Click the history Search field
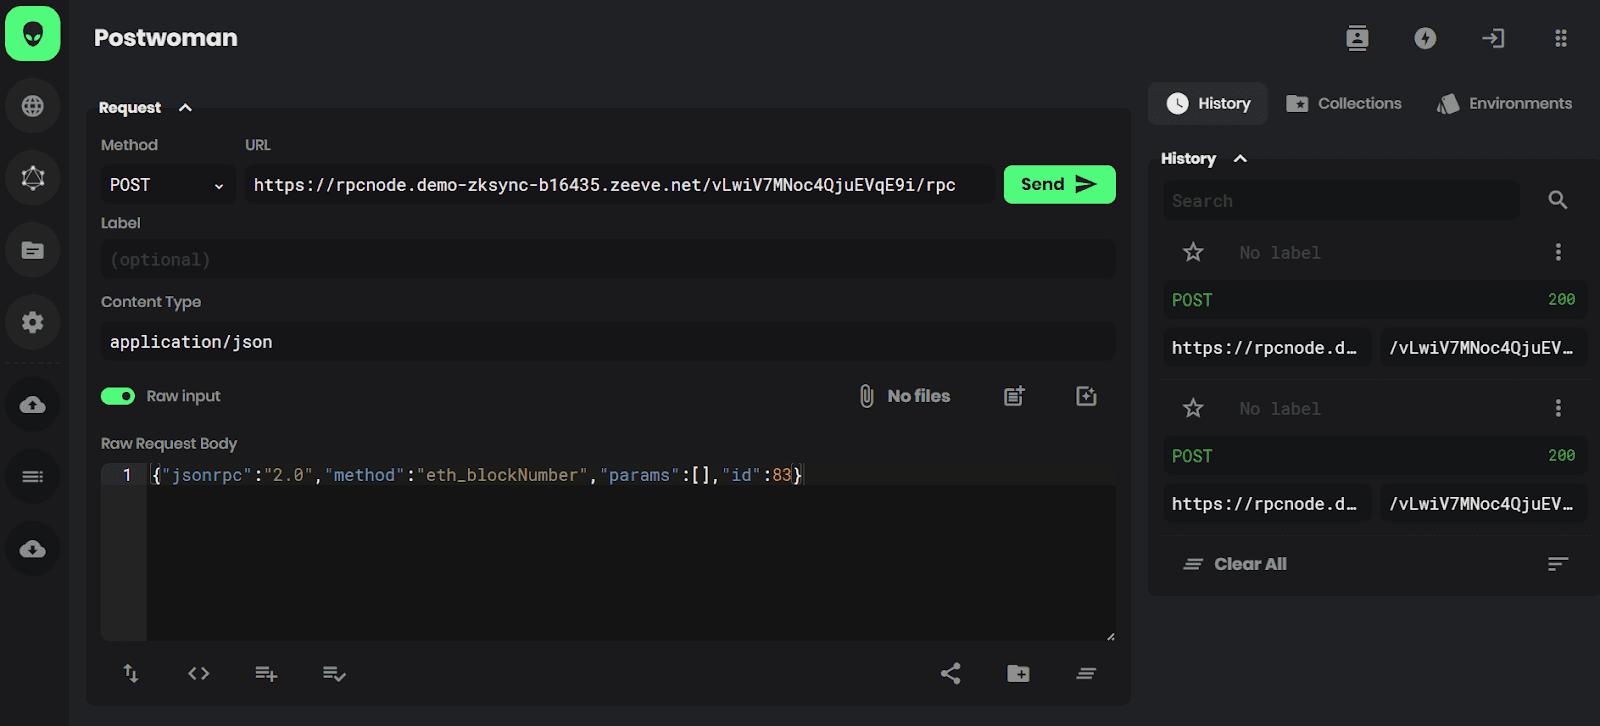This screenshot has height=726, width=1600. pos(1341,201)
